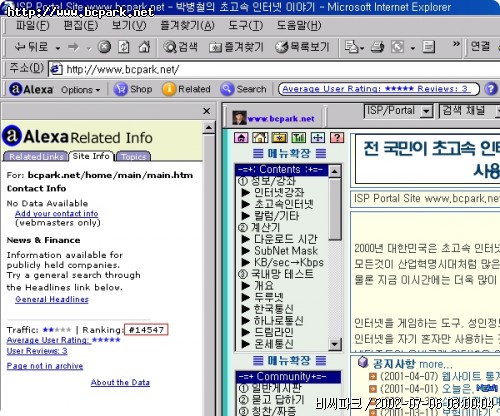Image resolution: width=500 pixels, height=416 pixels.
Task: Click the Page not in archive link
Action: tap(45, 366)
